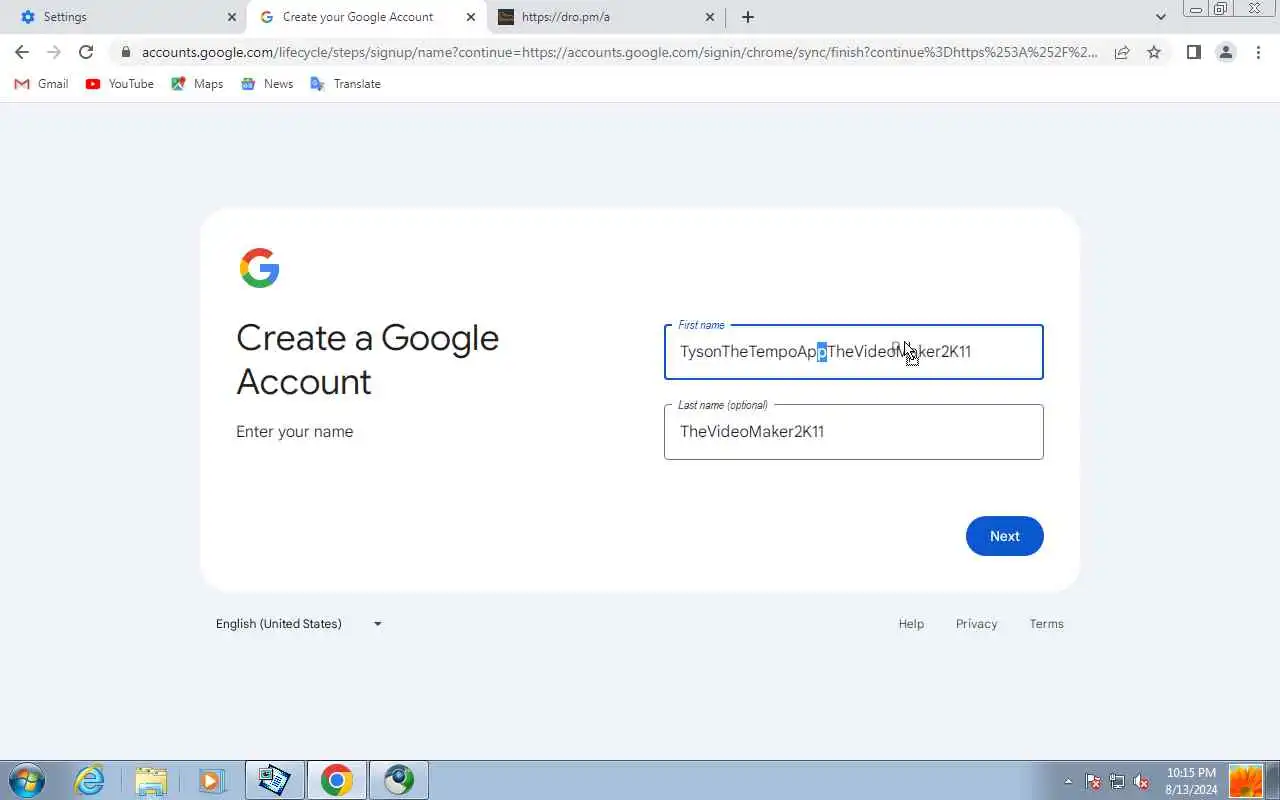
Task: Show hidden system tray icons
Action: [1068, 781]
